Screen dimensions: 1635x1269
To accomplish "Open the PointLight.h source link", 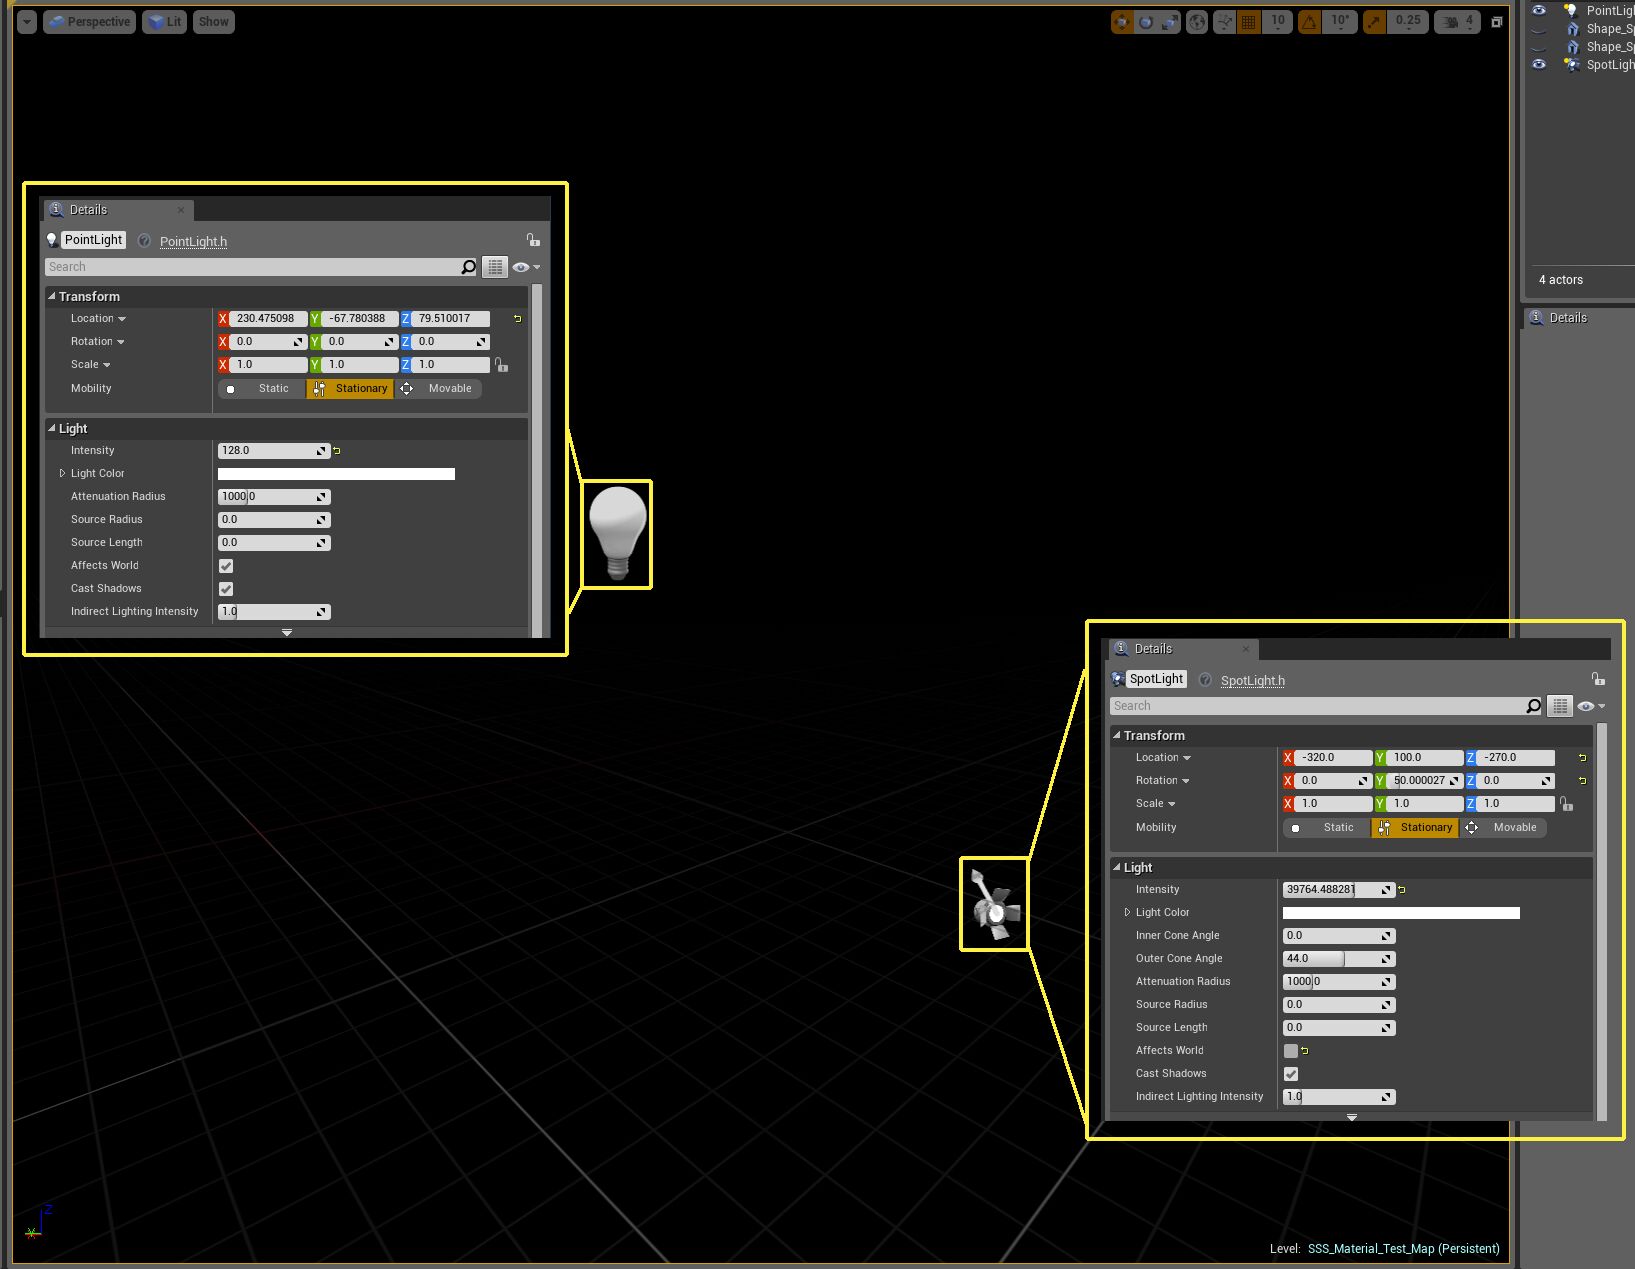I will coord(193,241).
